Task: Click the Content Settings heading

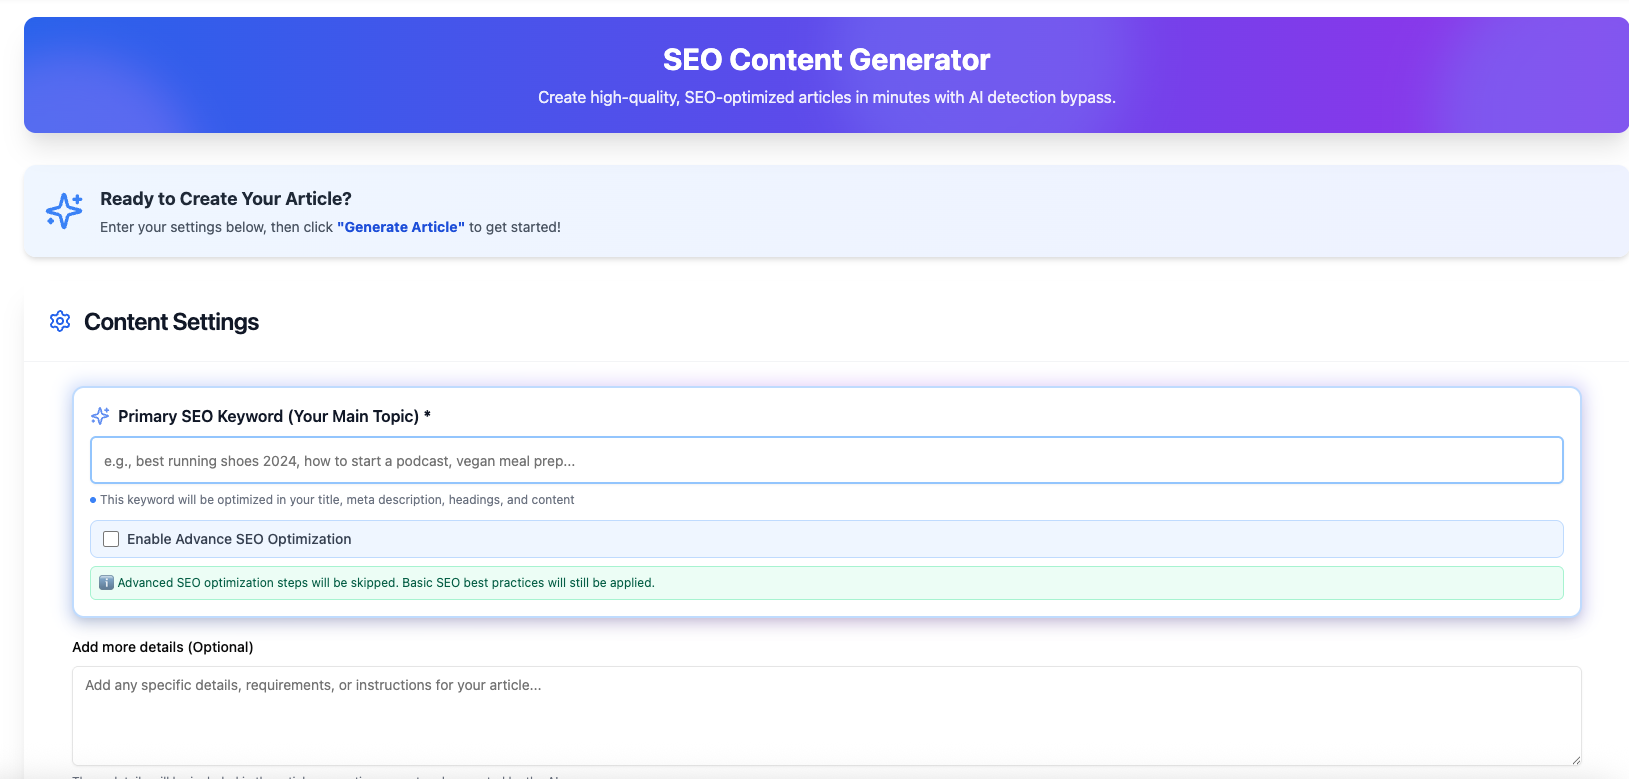Action: click(171, 322)
